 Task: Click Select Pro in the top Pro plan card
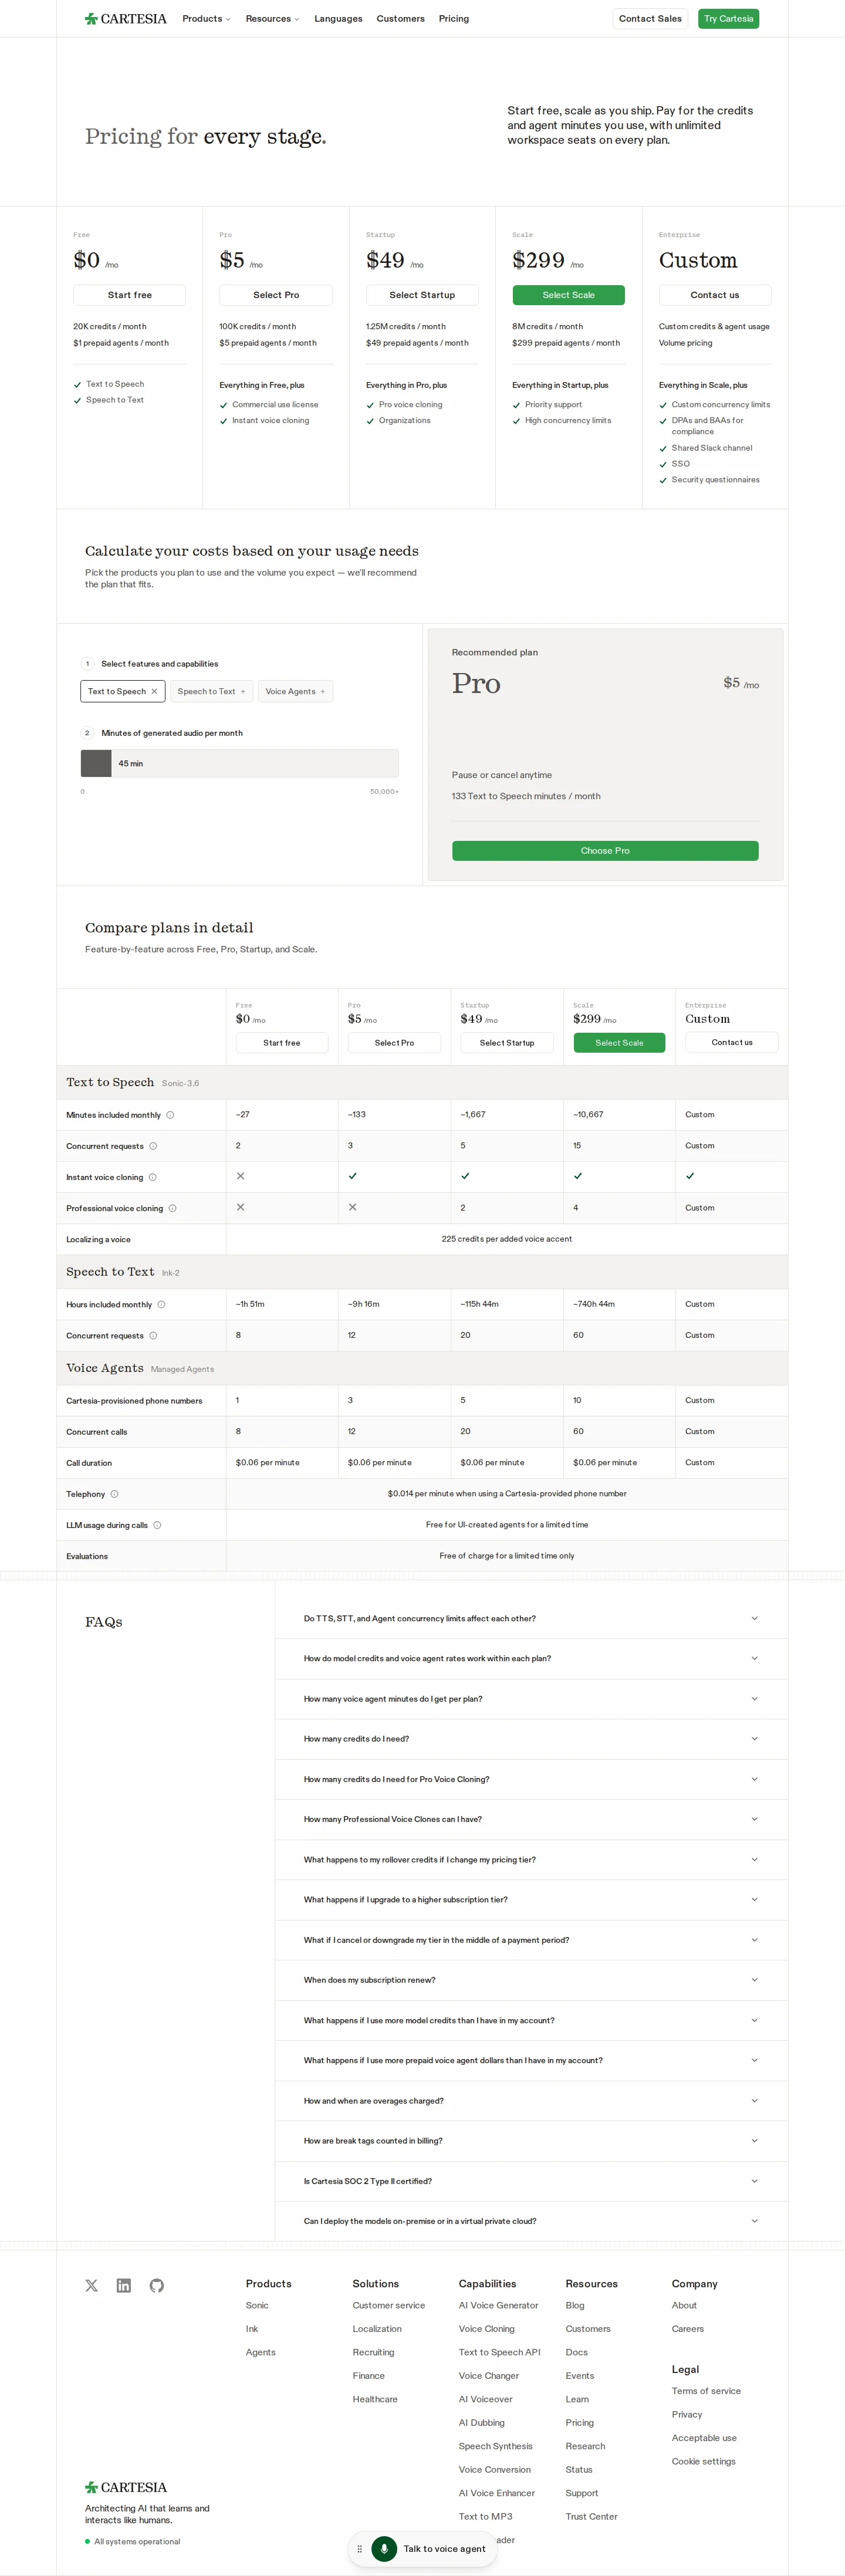click(x=276, y=295)
